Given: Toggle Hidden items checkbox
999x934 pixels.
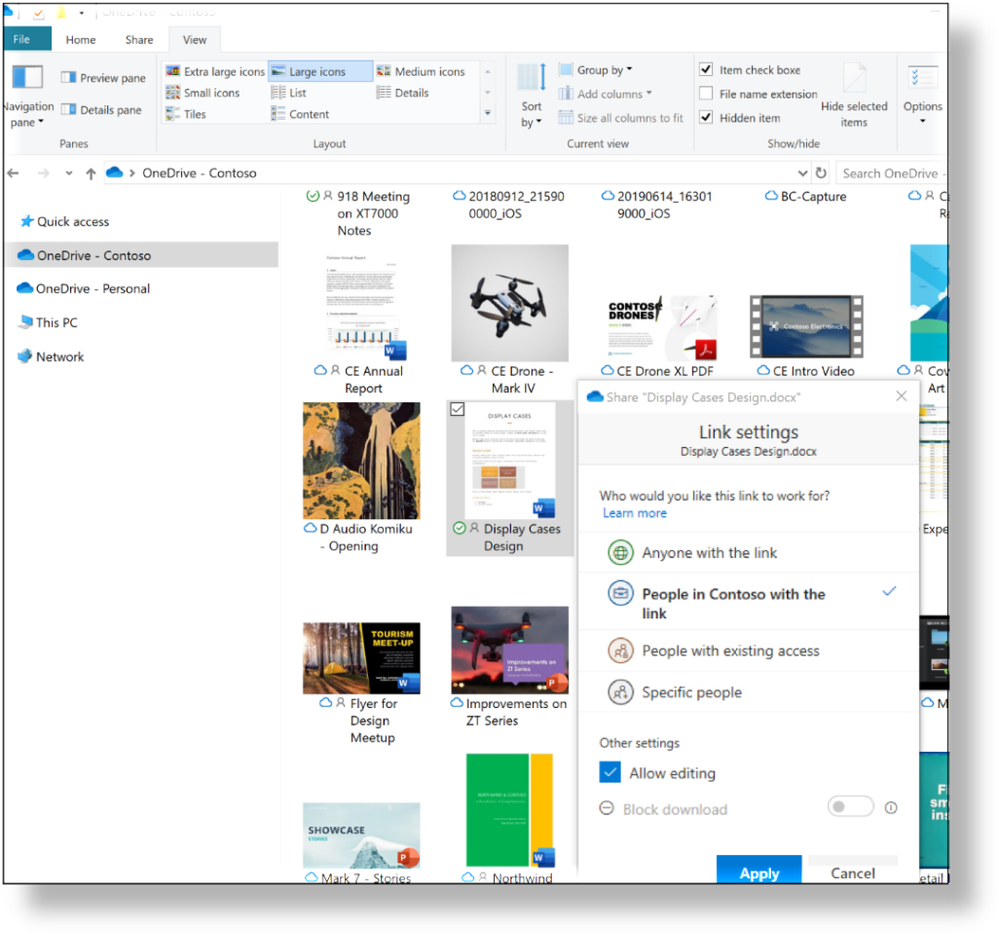Looking at the screenshot, I should [x=706, y=117].
